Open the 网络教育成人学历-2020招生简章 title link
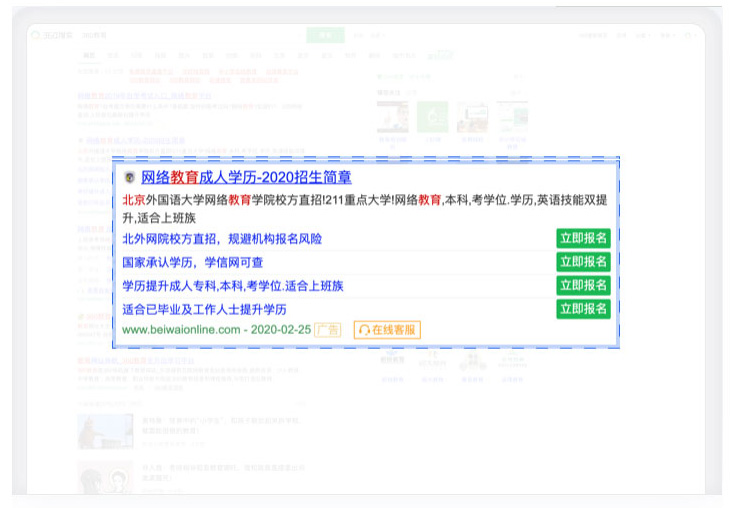The width and height of the screenshot is (732, 508). click(x=246, y=178)
